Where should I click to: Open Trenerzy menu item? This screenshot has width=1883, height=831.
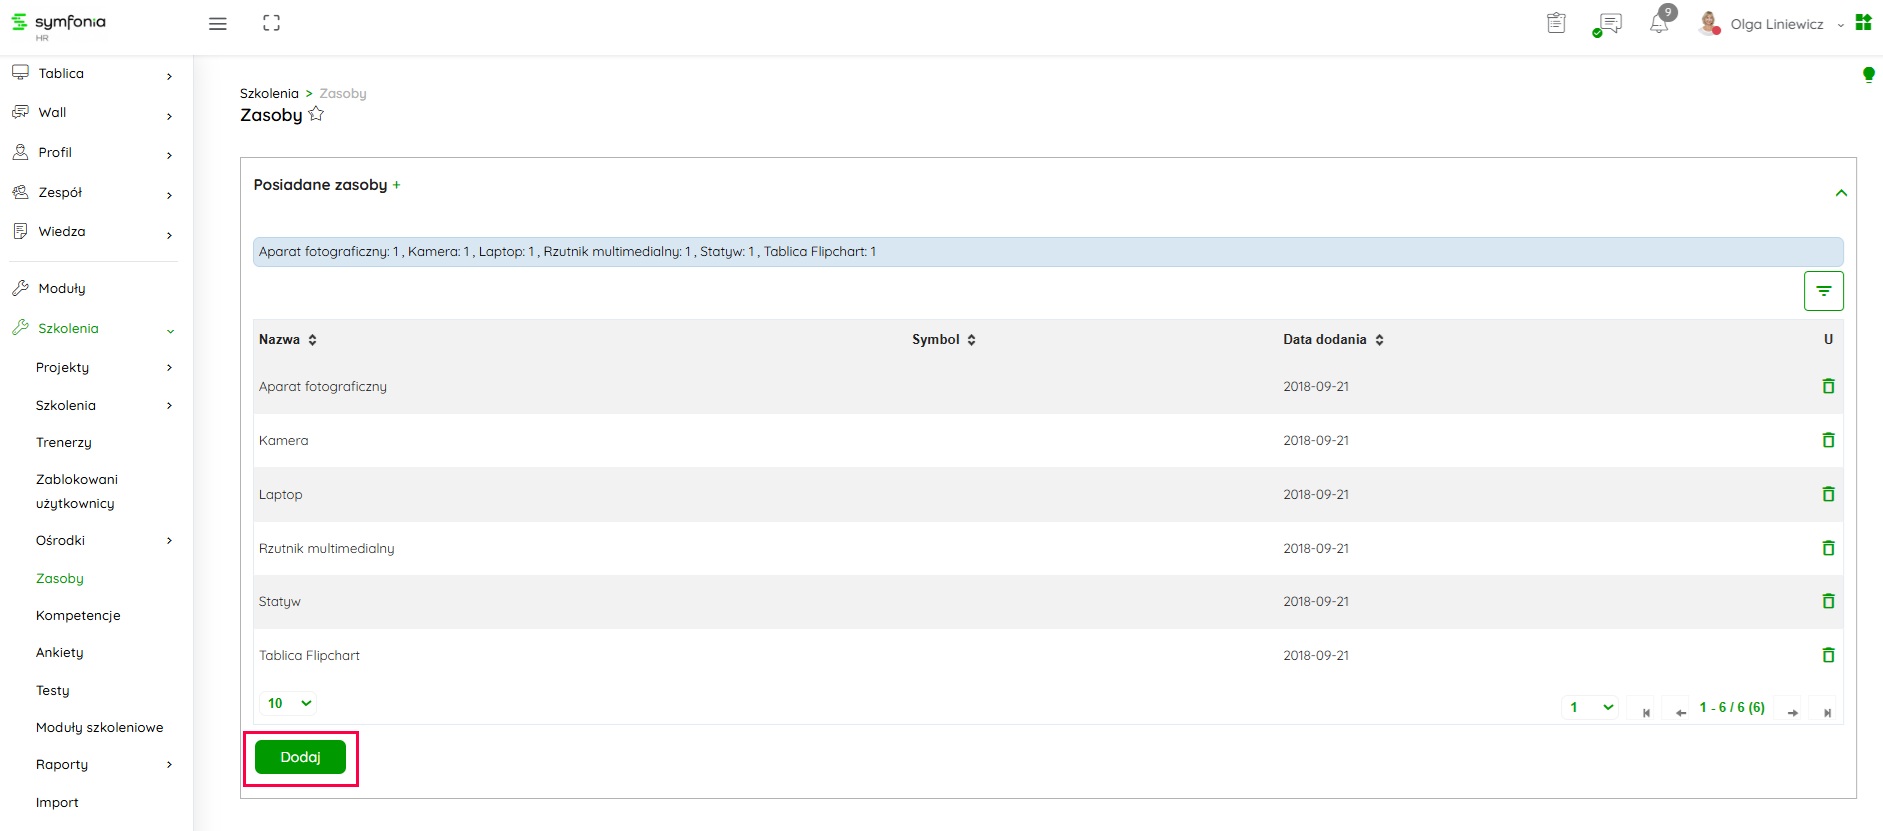click(64, 442)
